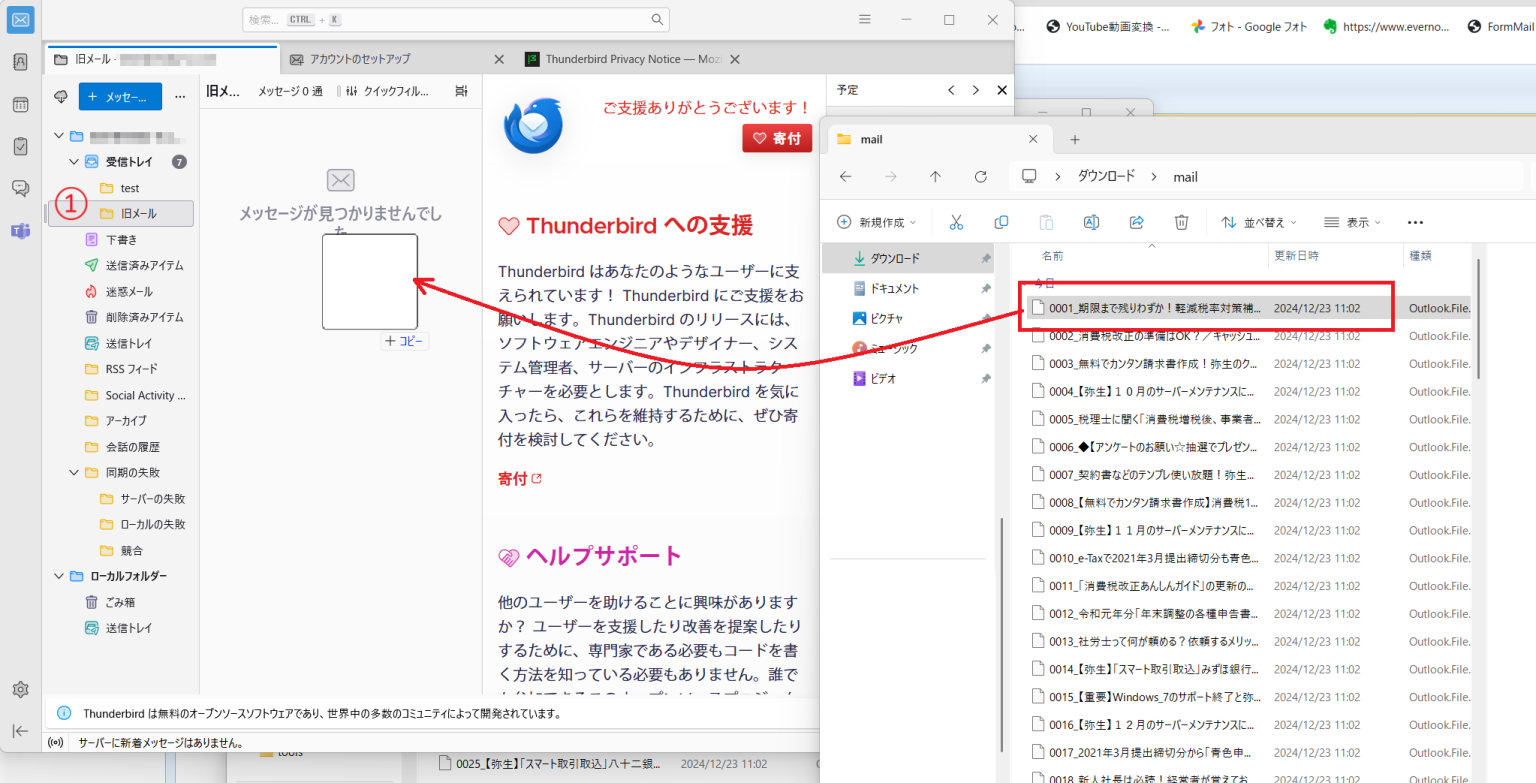
Task: Go to next day in the agenda pane
Action: 976,90
